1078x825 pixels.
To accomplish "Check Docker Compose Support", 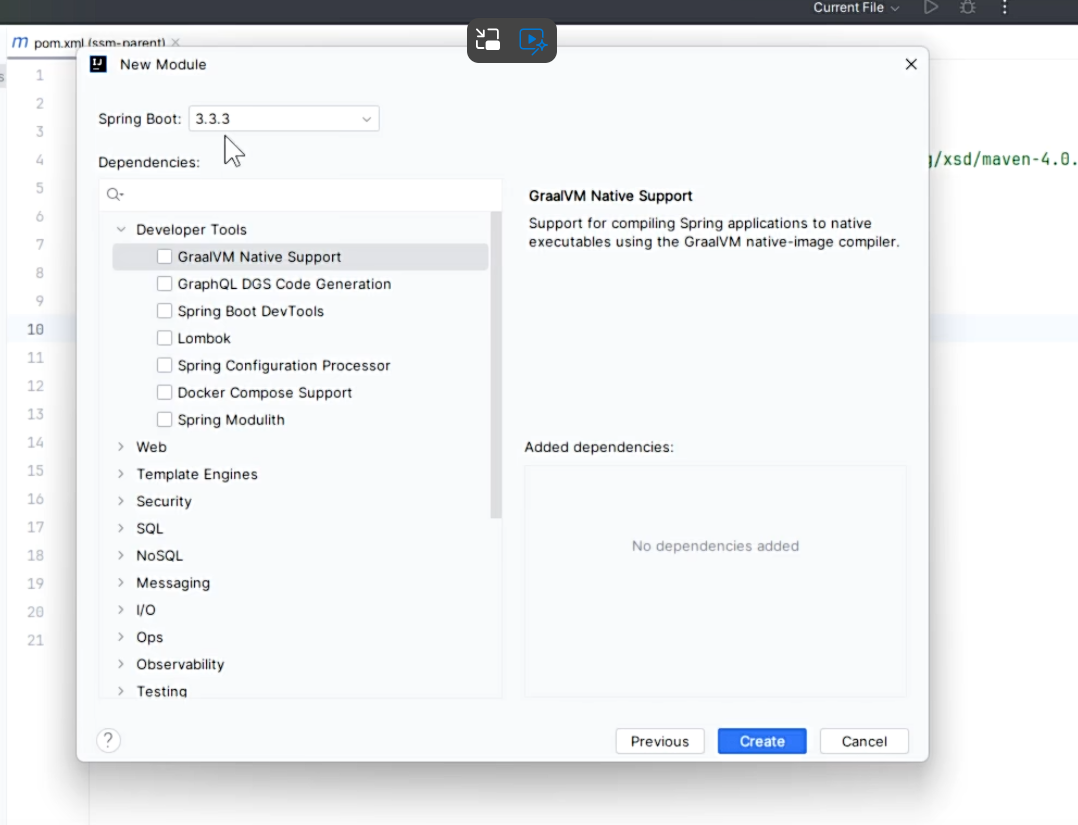I will tap(164, 393).
